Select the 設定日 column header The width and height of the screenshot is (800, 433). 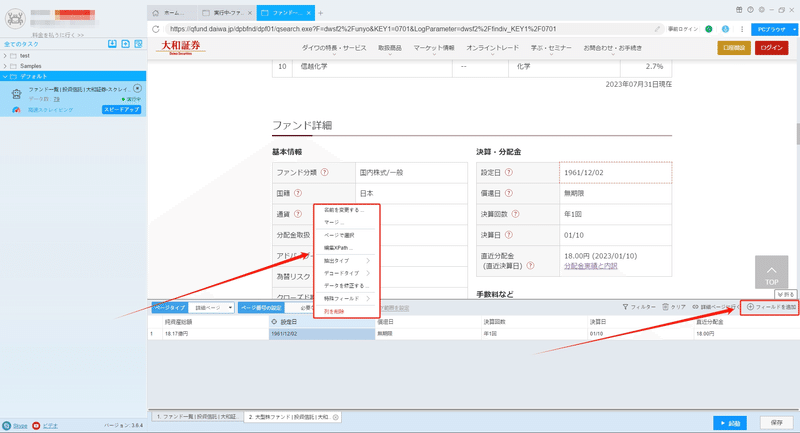(x=321, y=322)
